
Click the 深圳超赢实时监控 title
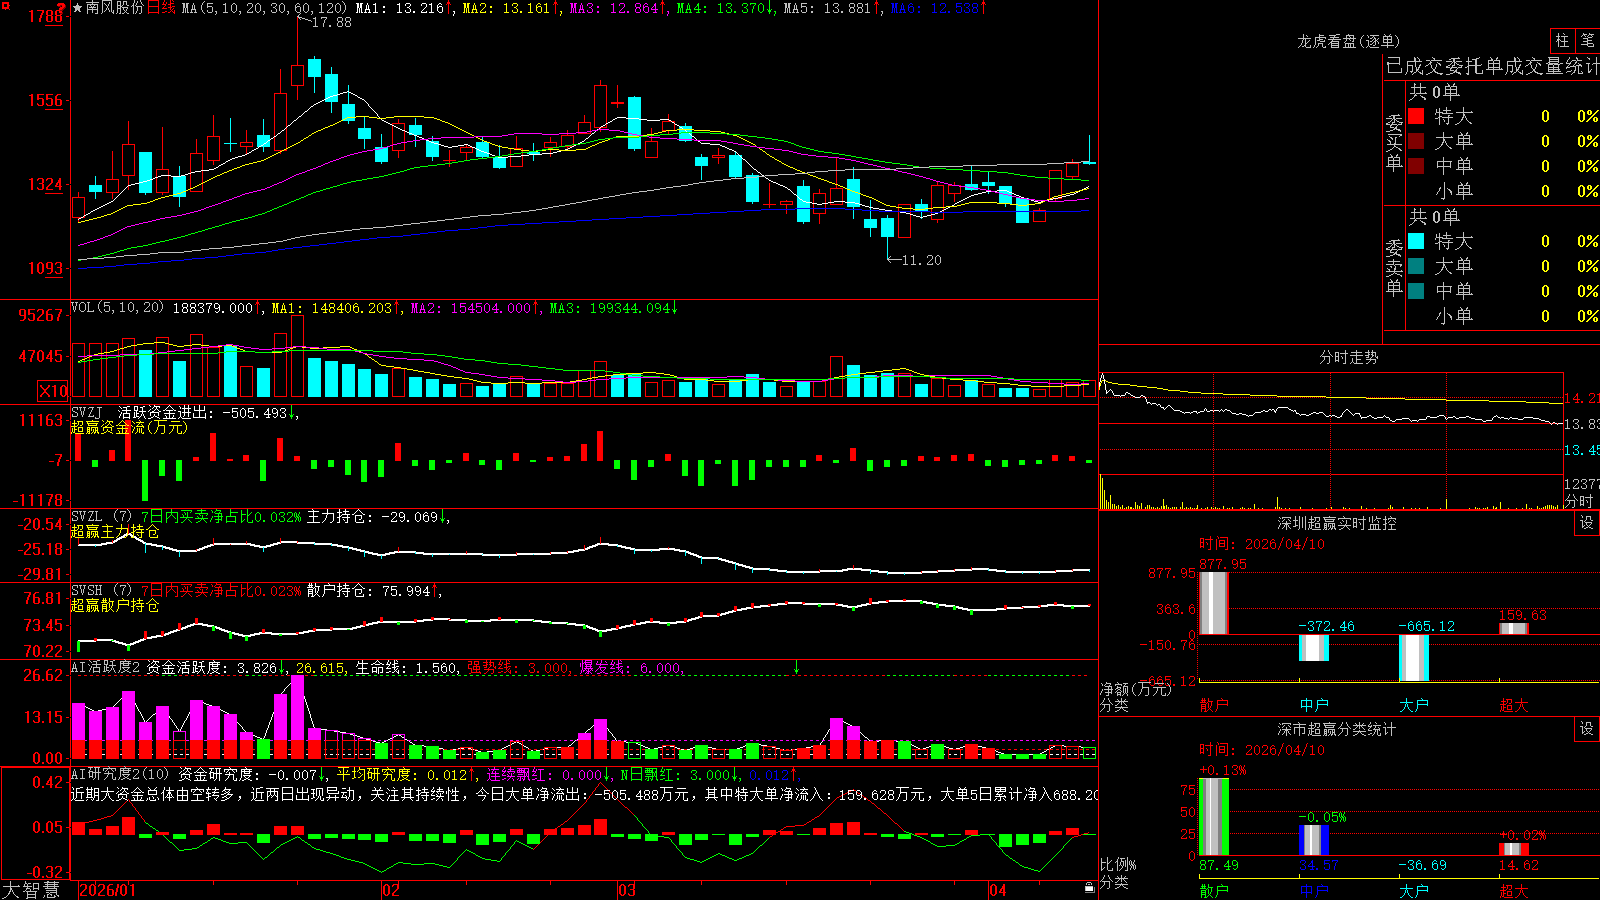[1337, 523]
